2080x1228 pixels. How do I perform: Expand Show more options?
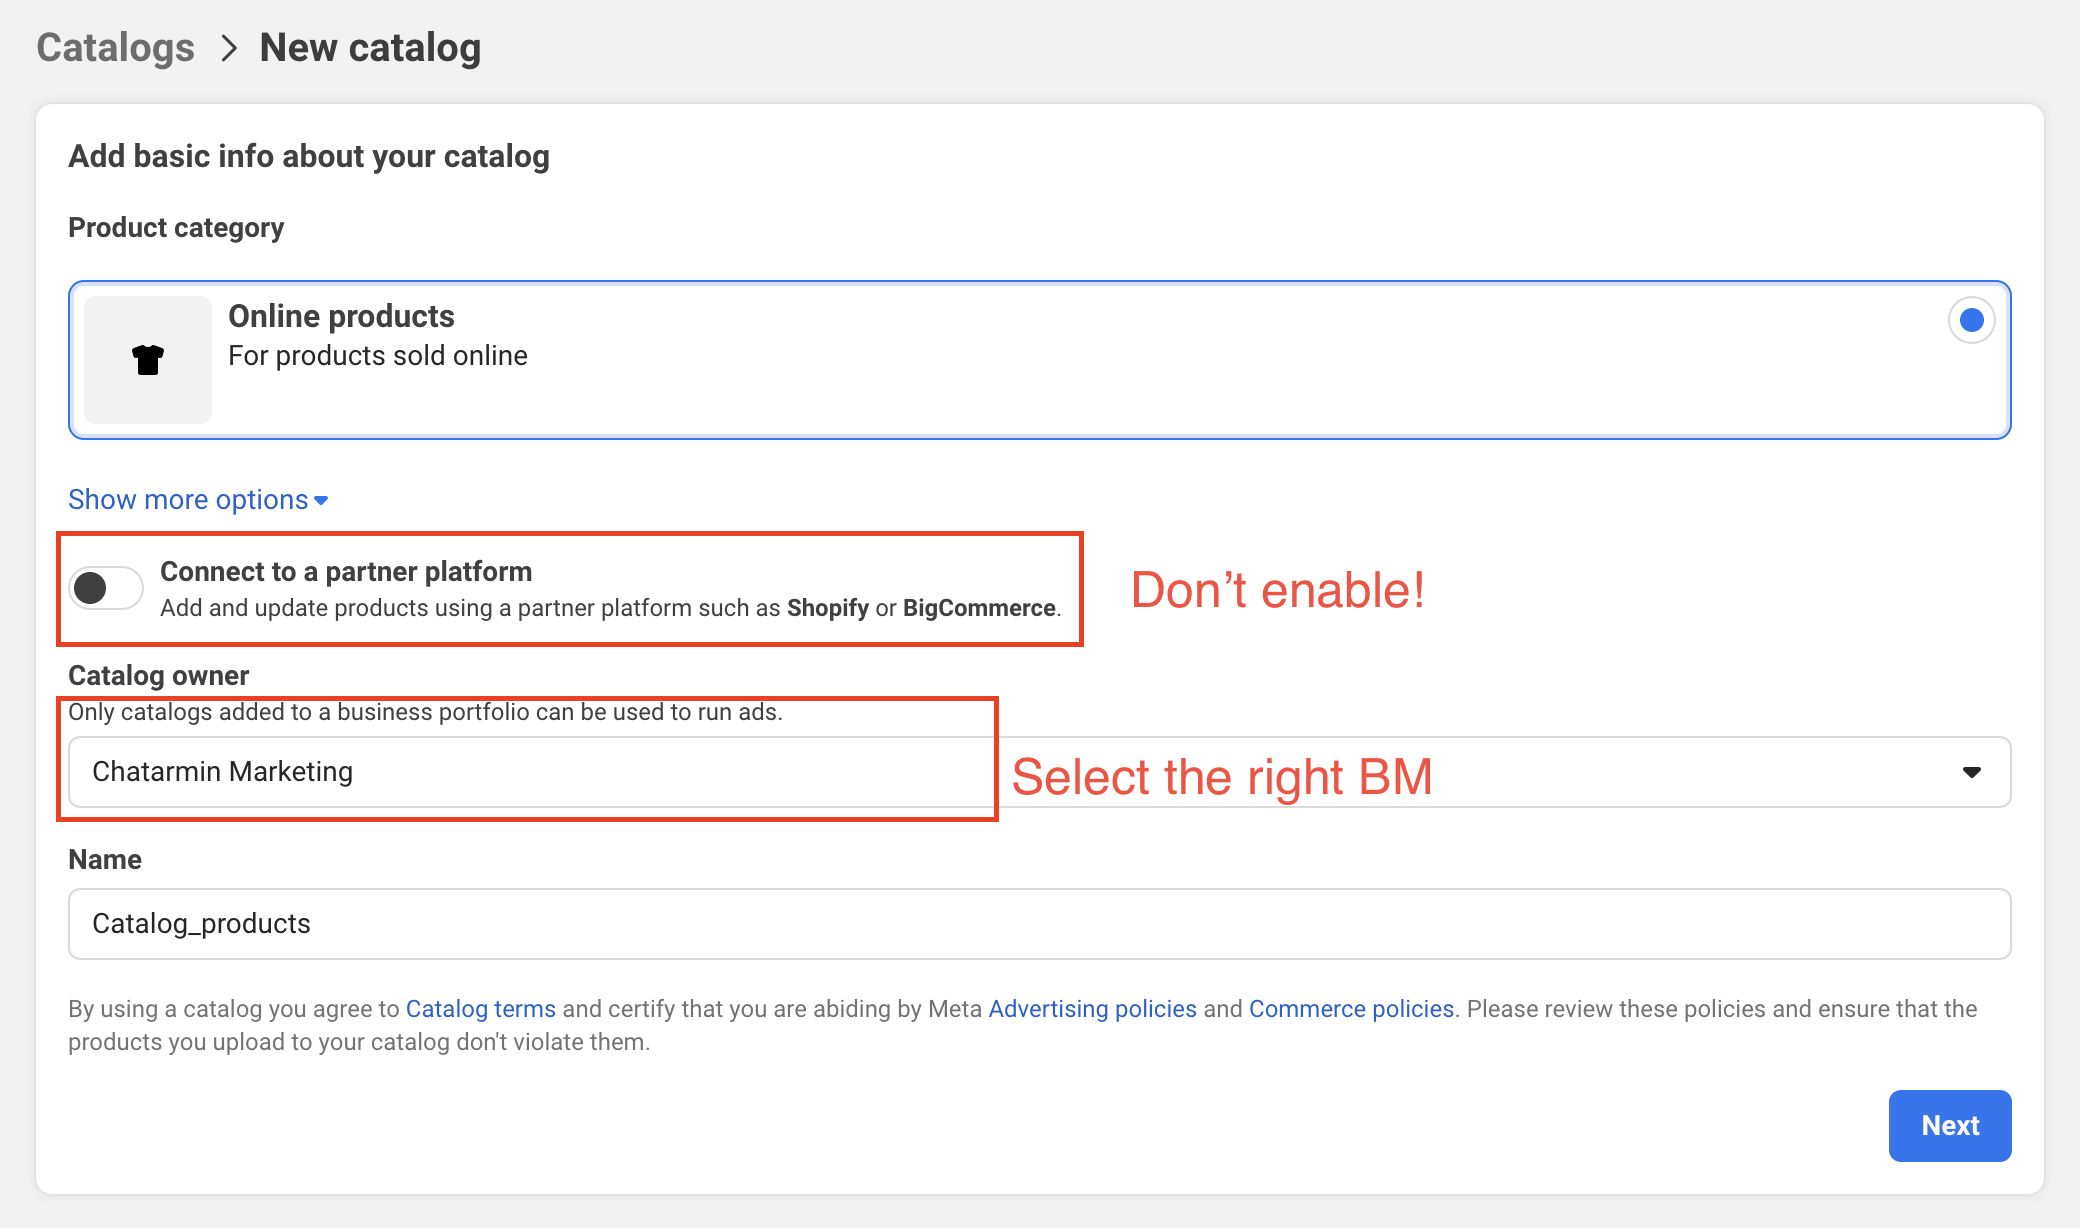(x=188, y=500)
